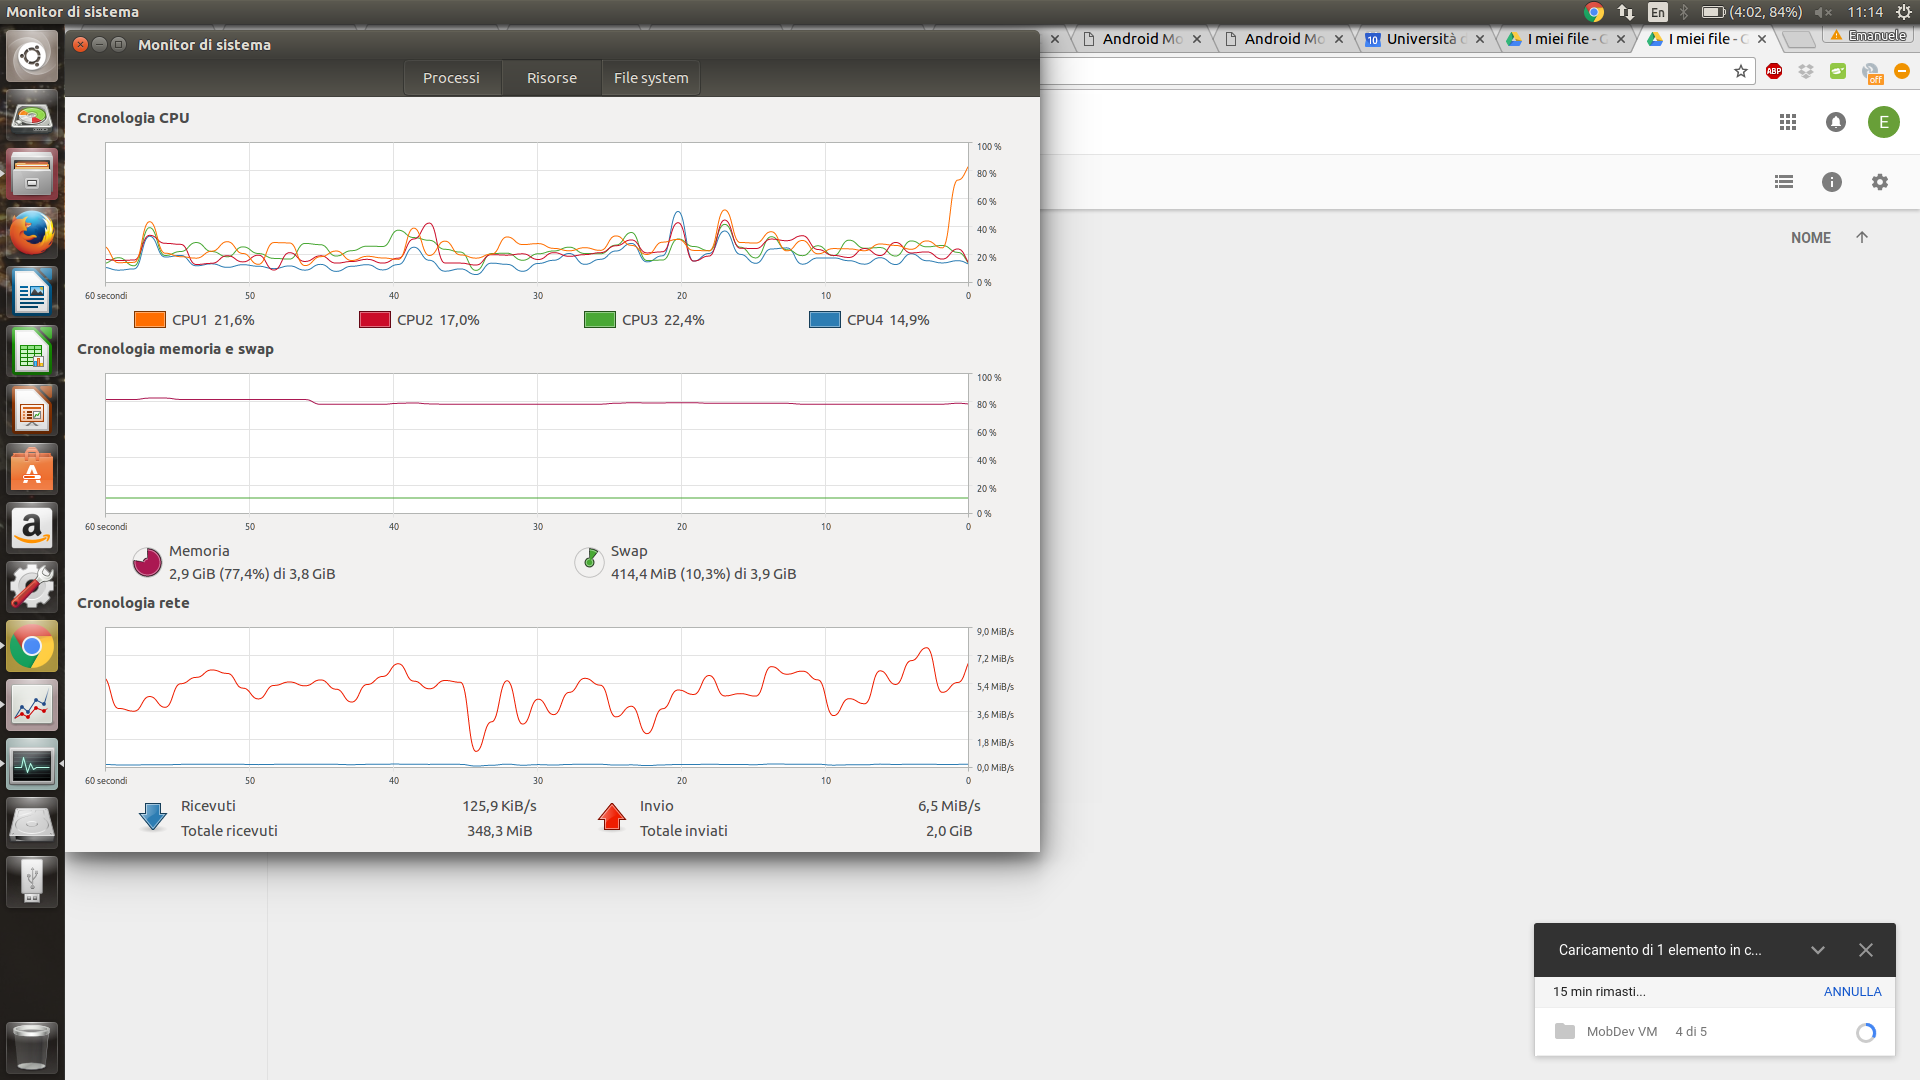Open the File system tab
Viewport: 1920px width, 1080px height.
click(x=651, y=78)
